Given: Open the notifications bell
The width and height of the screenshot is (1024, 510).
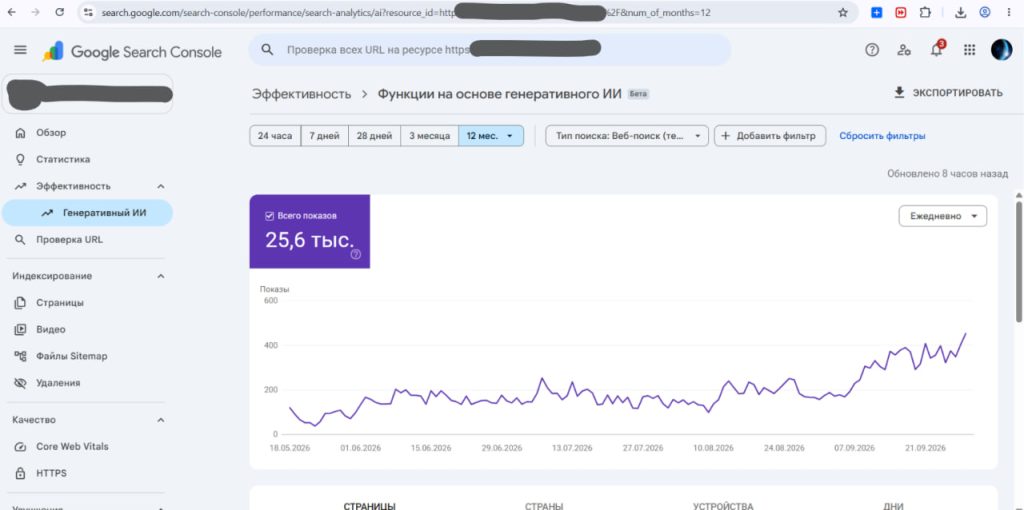Looking at the screenshot, I should [x=936, y=50].
